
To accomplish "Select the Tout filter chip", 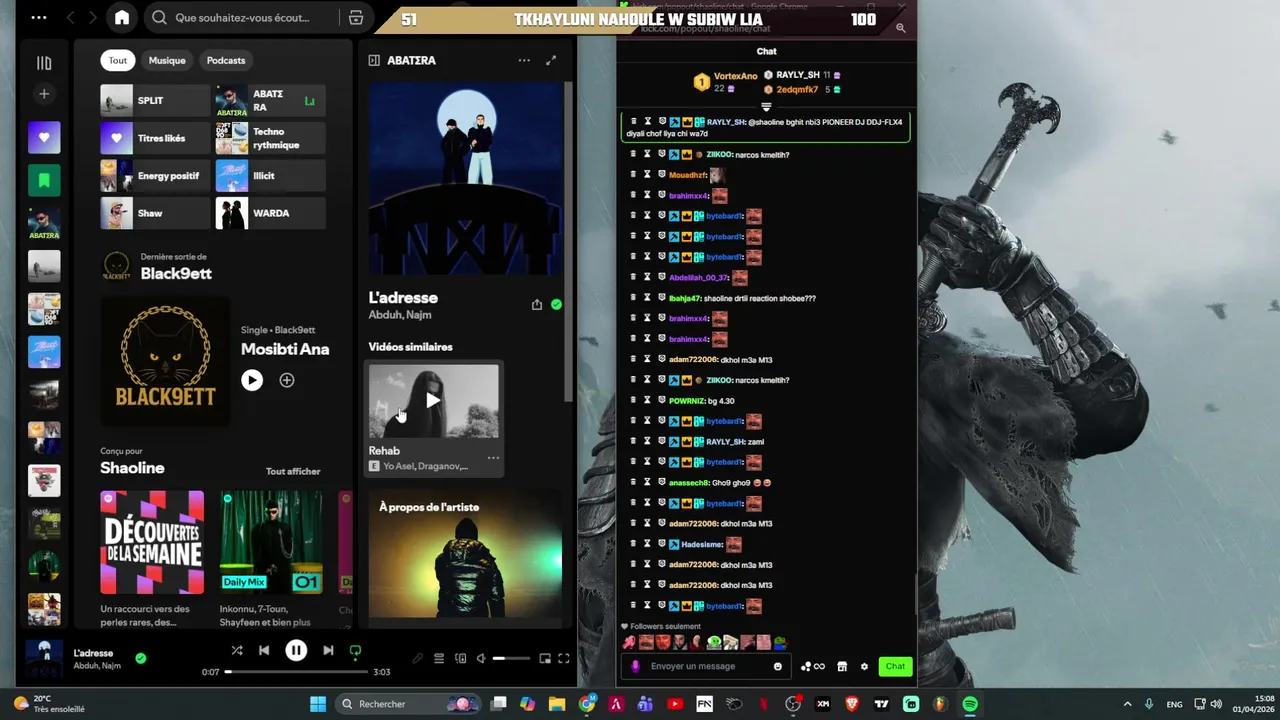I will (118, 60).
